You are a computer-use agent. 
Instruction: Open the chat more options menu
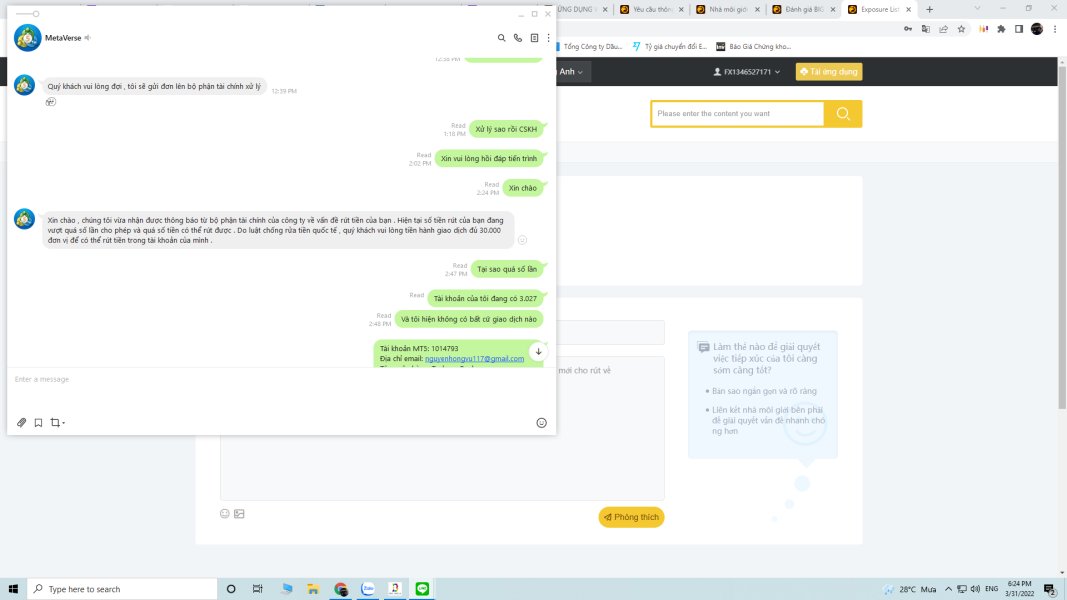548,38
